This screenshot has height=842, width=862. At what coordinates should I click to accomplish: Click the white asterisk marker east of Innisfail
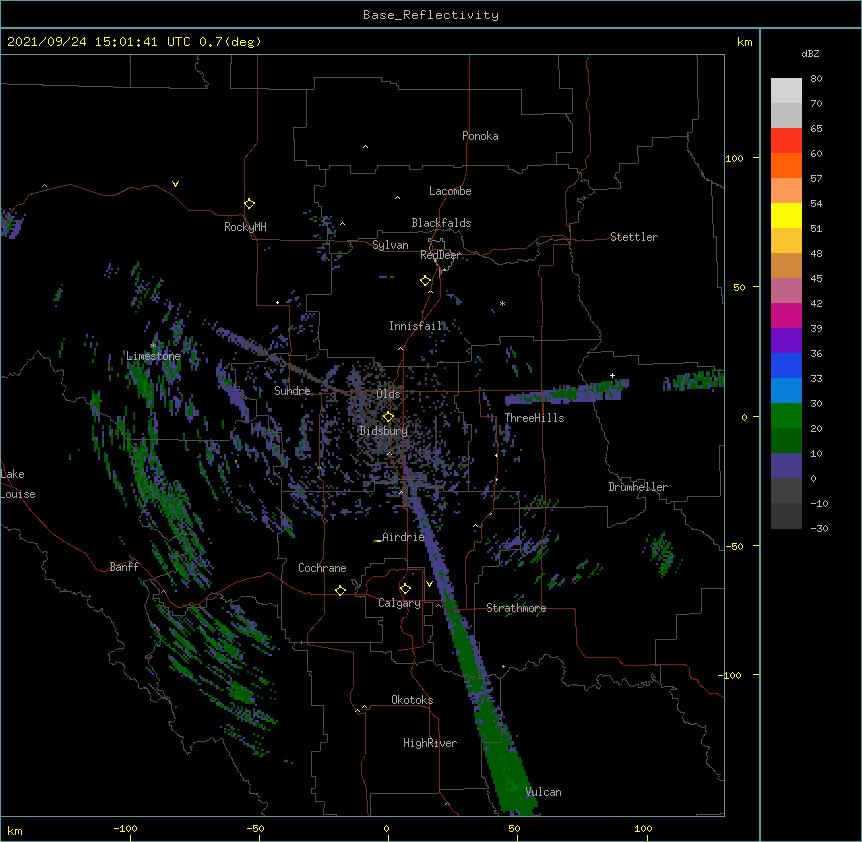502,303
